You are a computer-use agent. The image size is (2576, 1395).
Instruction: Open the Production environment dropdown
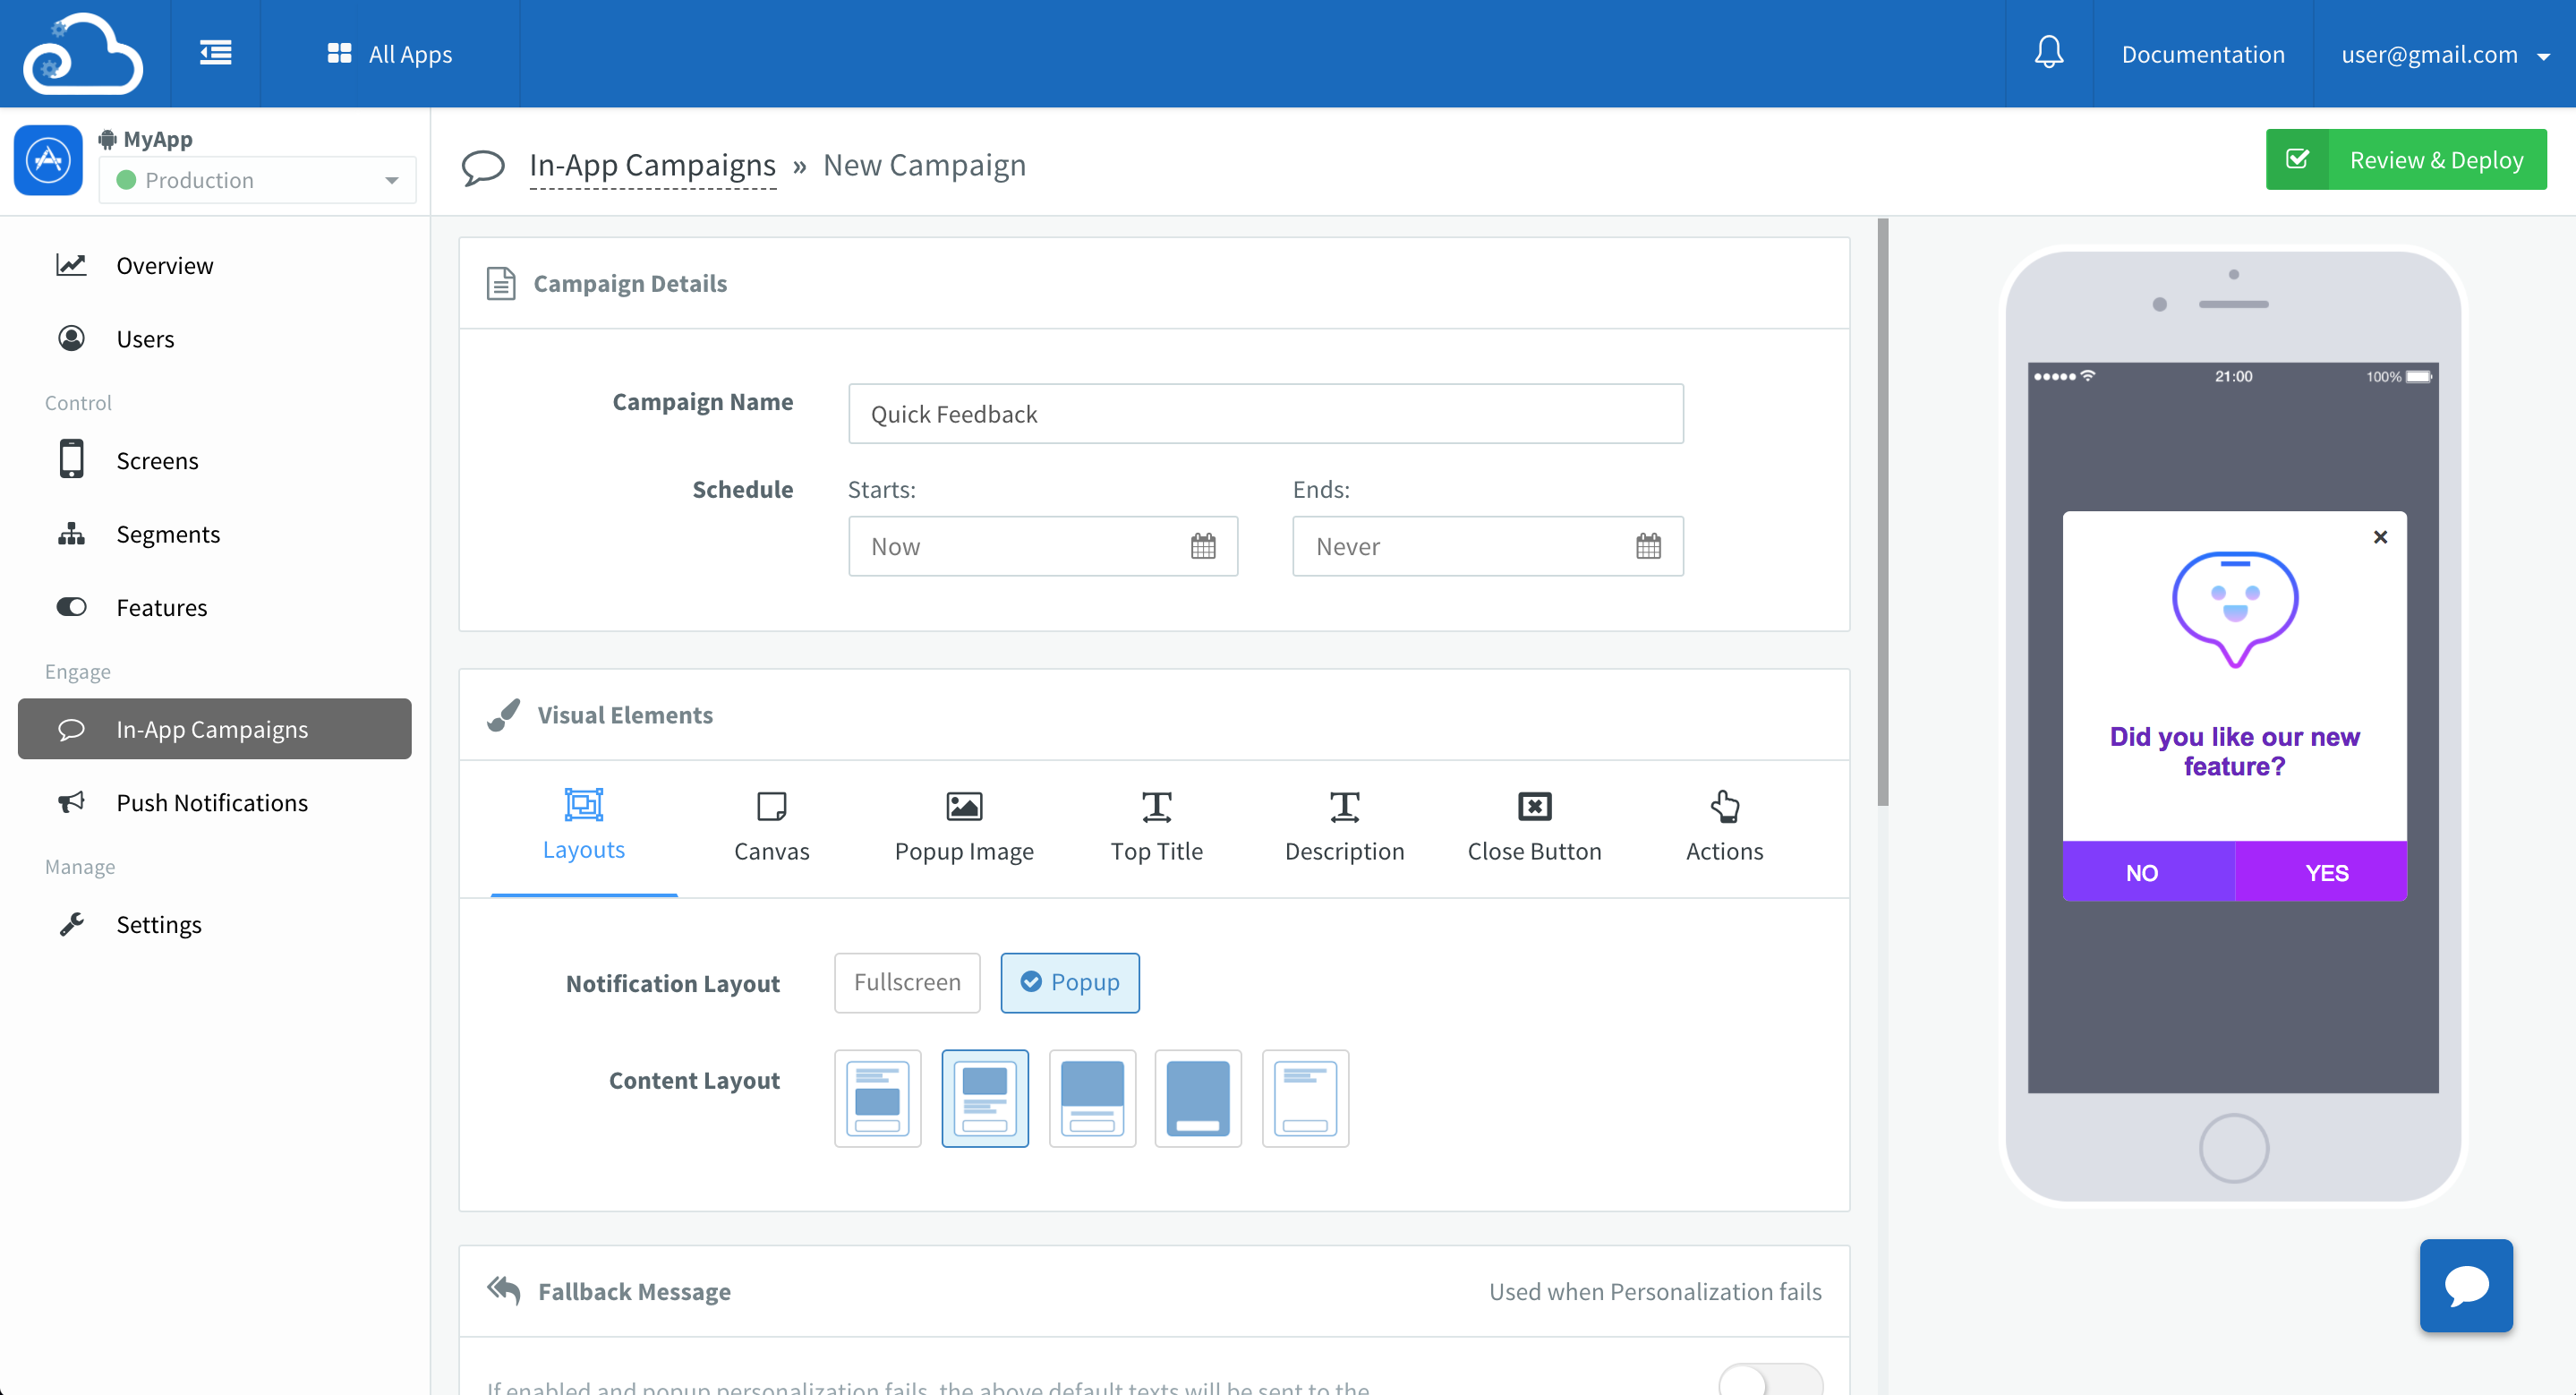256,180
